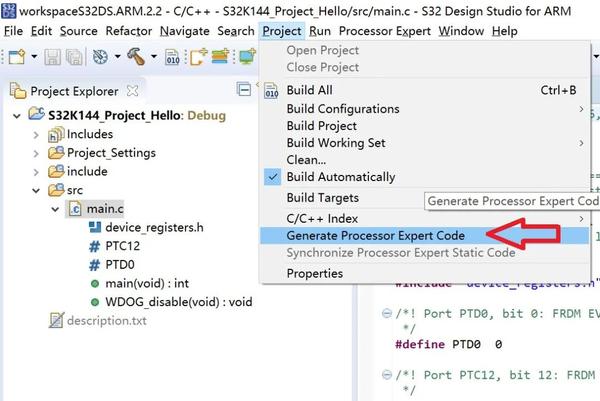600x401 pixels.
Task: Click the Save toolbar icon
Action: [50, 58]
